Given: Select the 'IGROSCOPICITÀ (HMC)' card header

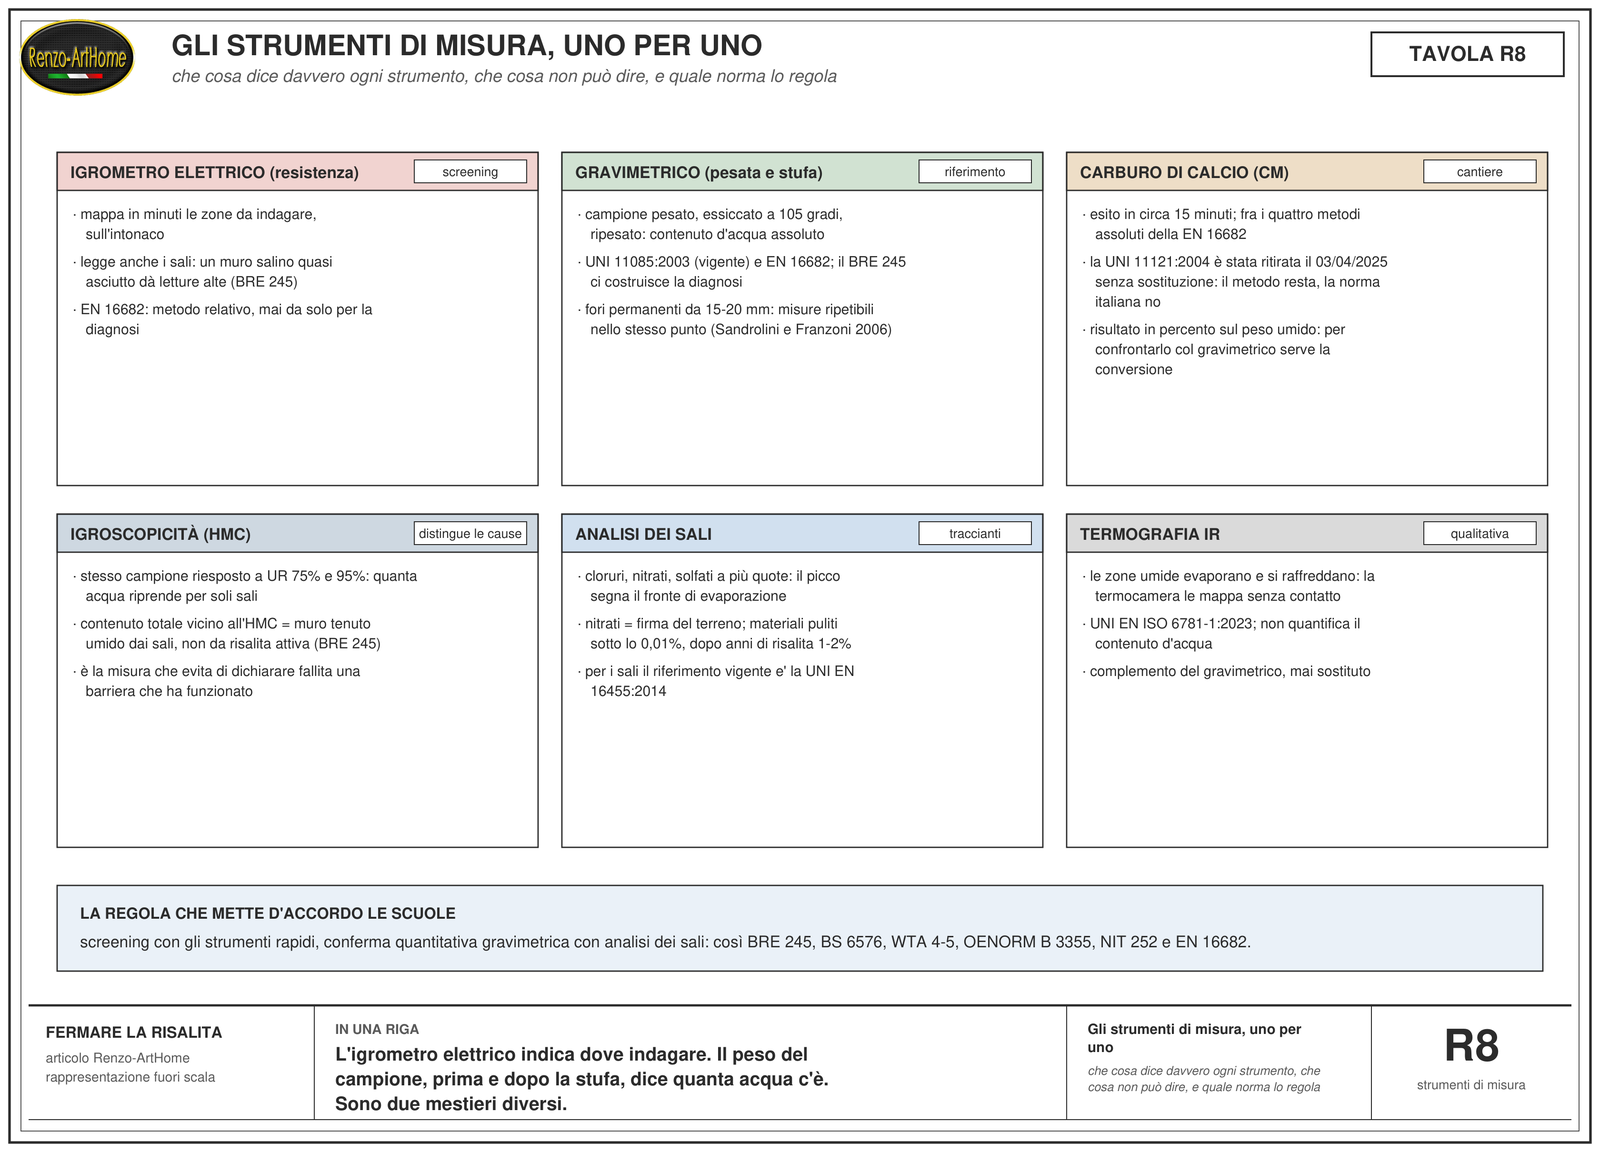Looking at the screenshot, I should click(x=297, y=534).
